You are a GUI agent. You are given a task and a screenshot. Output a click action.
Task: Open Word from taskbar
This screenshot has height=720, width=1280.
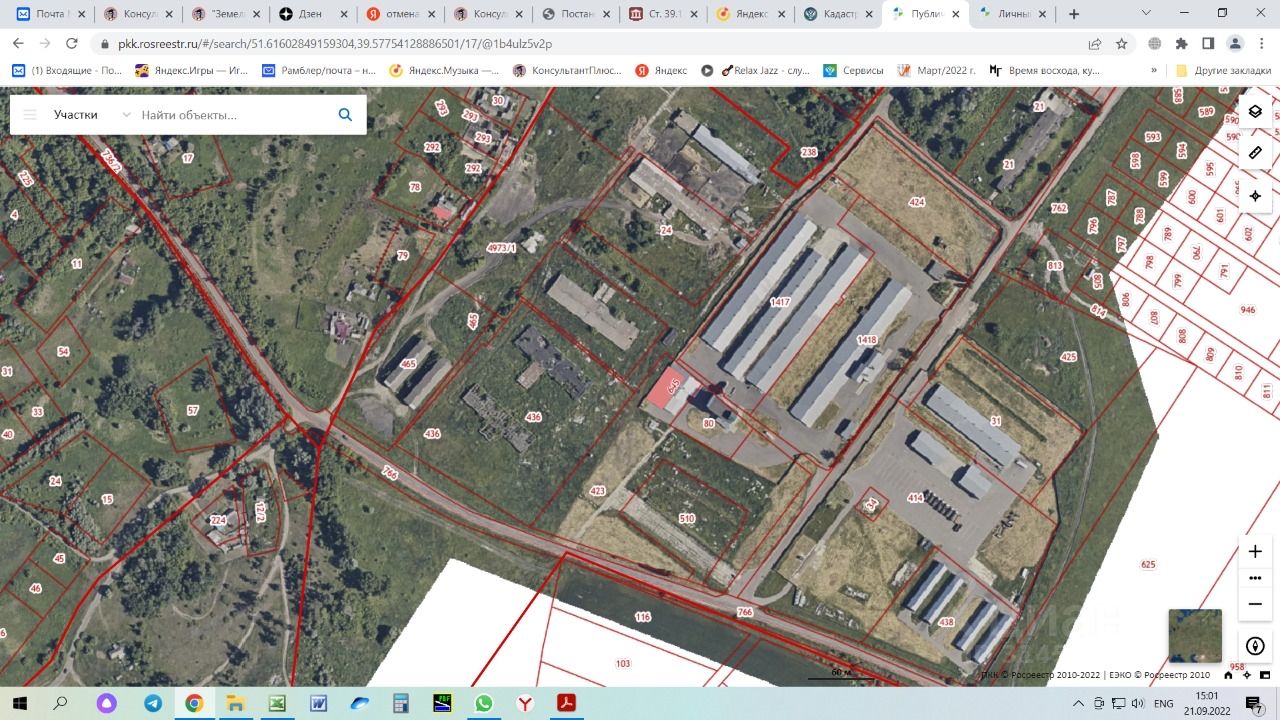coord(319,703)
